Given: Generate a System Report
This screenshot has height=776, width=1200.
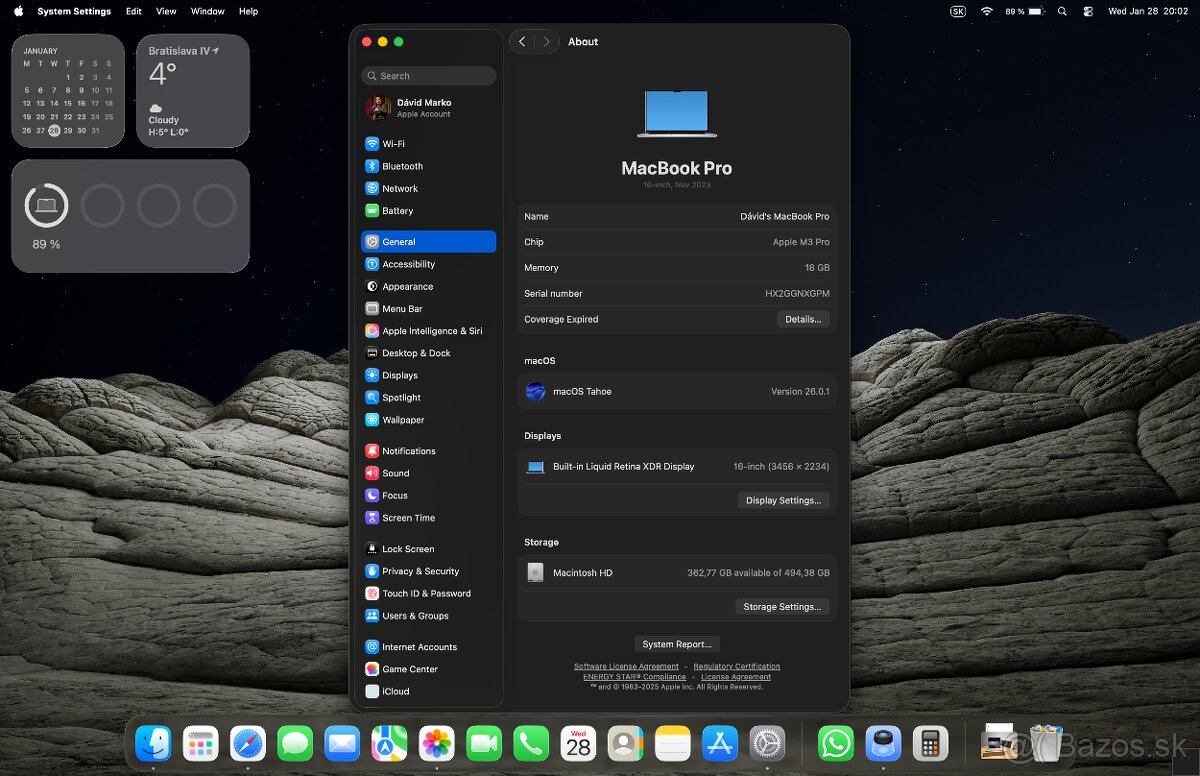Looking at the screenshot, I should point(677,643).
